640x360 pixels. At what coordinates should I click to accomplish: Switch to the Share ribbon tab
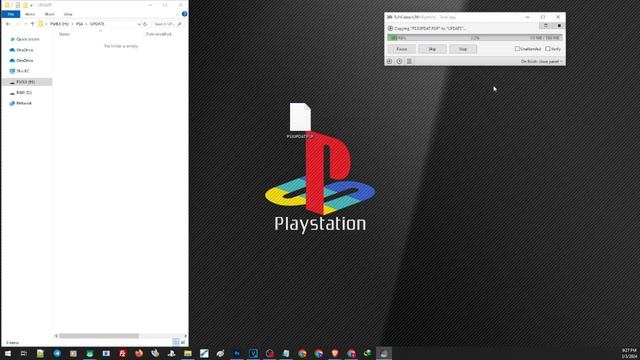pos(49,14)
